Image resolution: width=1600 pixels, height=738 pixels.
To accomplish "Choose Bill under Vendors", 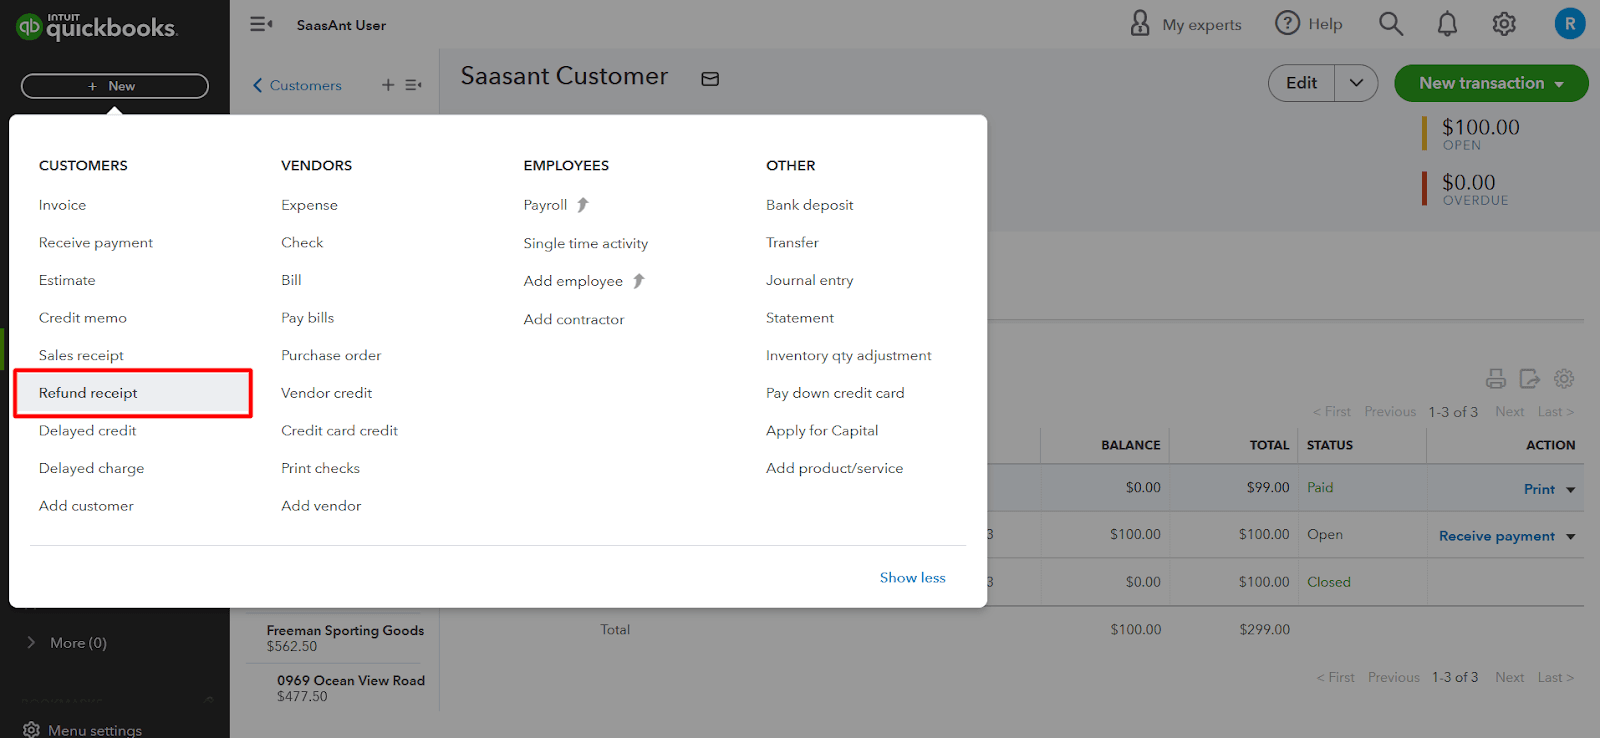I will pos(291,281).
